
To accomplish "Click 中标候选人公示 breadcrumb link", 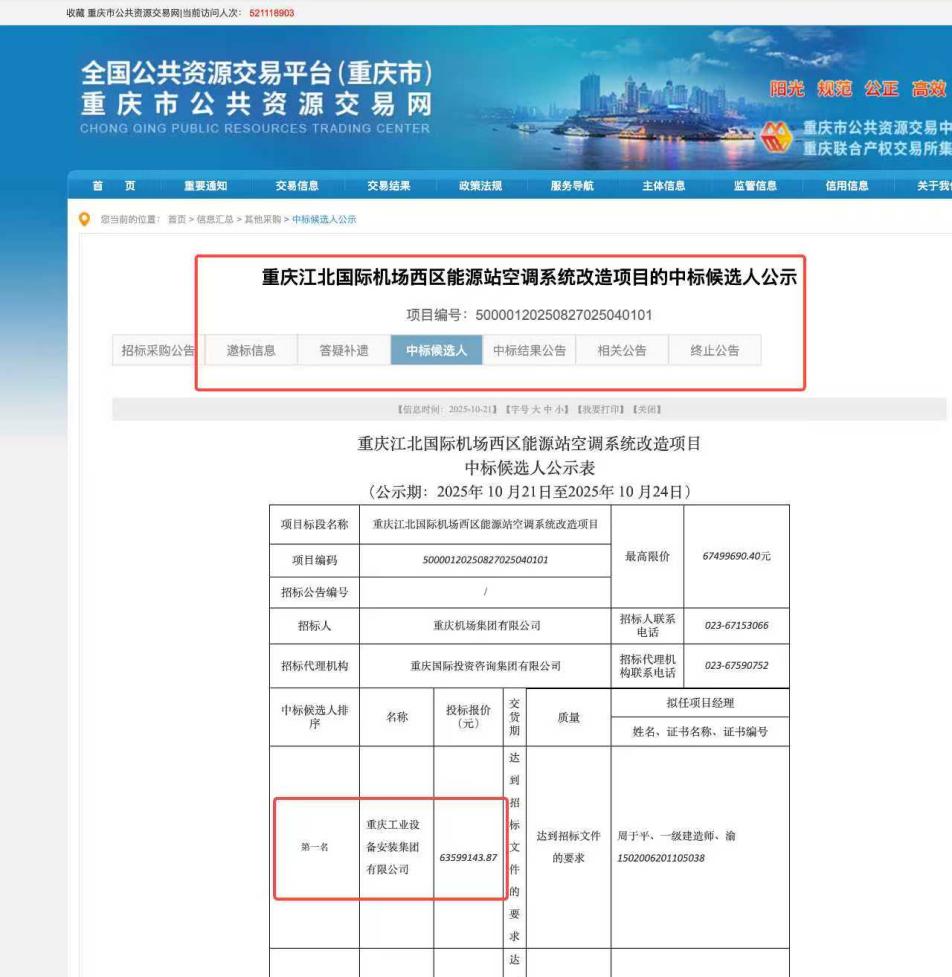I will pyautogui.click(x=324, y=219).
